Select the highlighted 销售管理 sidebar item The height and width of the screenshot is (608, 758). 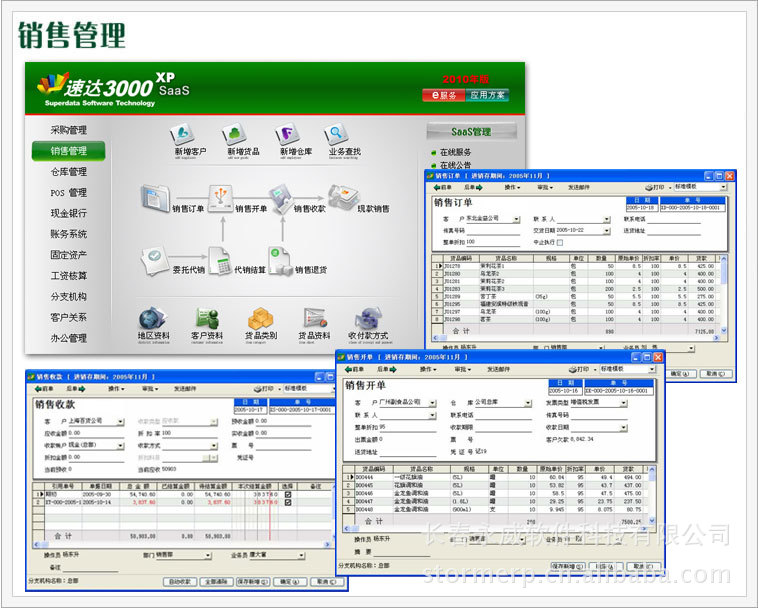69,151
